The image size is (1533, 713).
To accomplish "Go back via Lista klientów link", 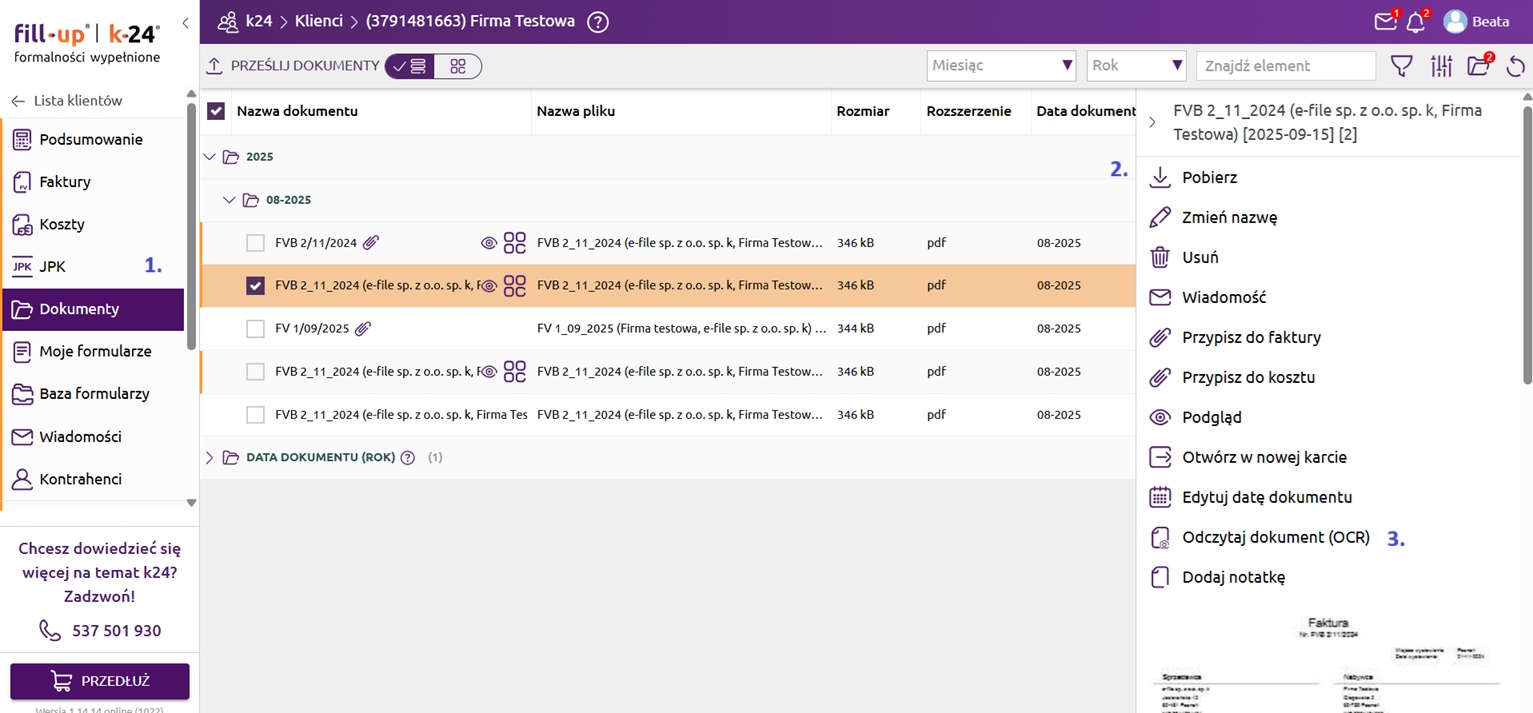I will [67, 101].
